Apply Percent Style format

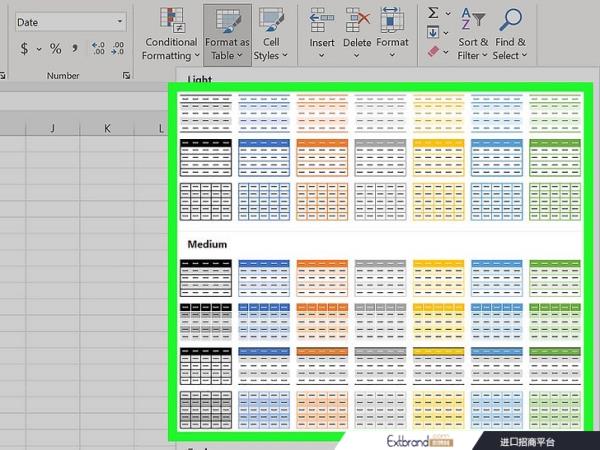click(x=56, y=48)
